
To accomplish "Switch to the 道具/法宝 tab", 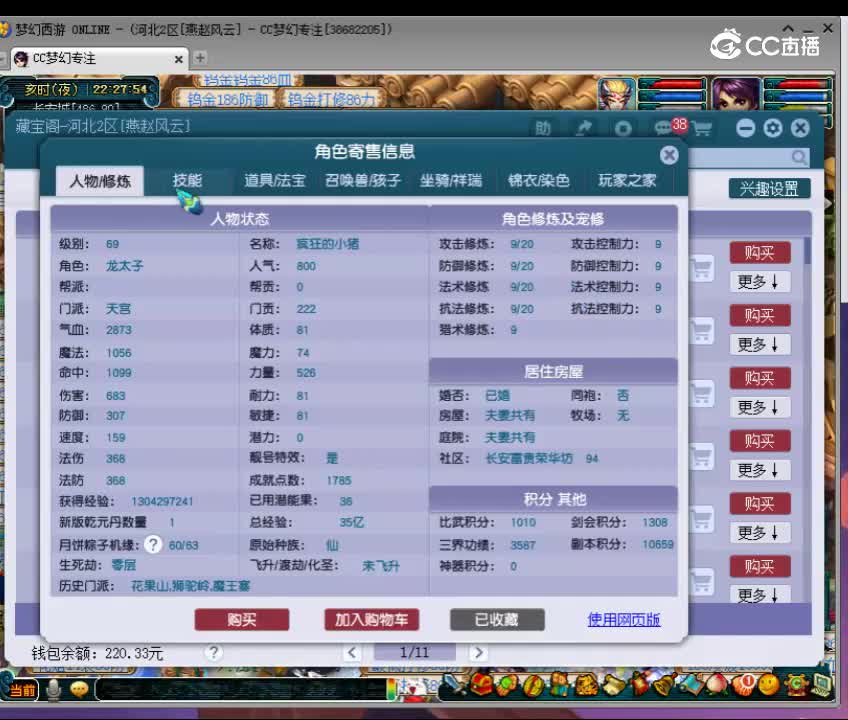I will tap(275, 180).
